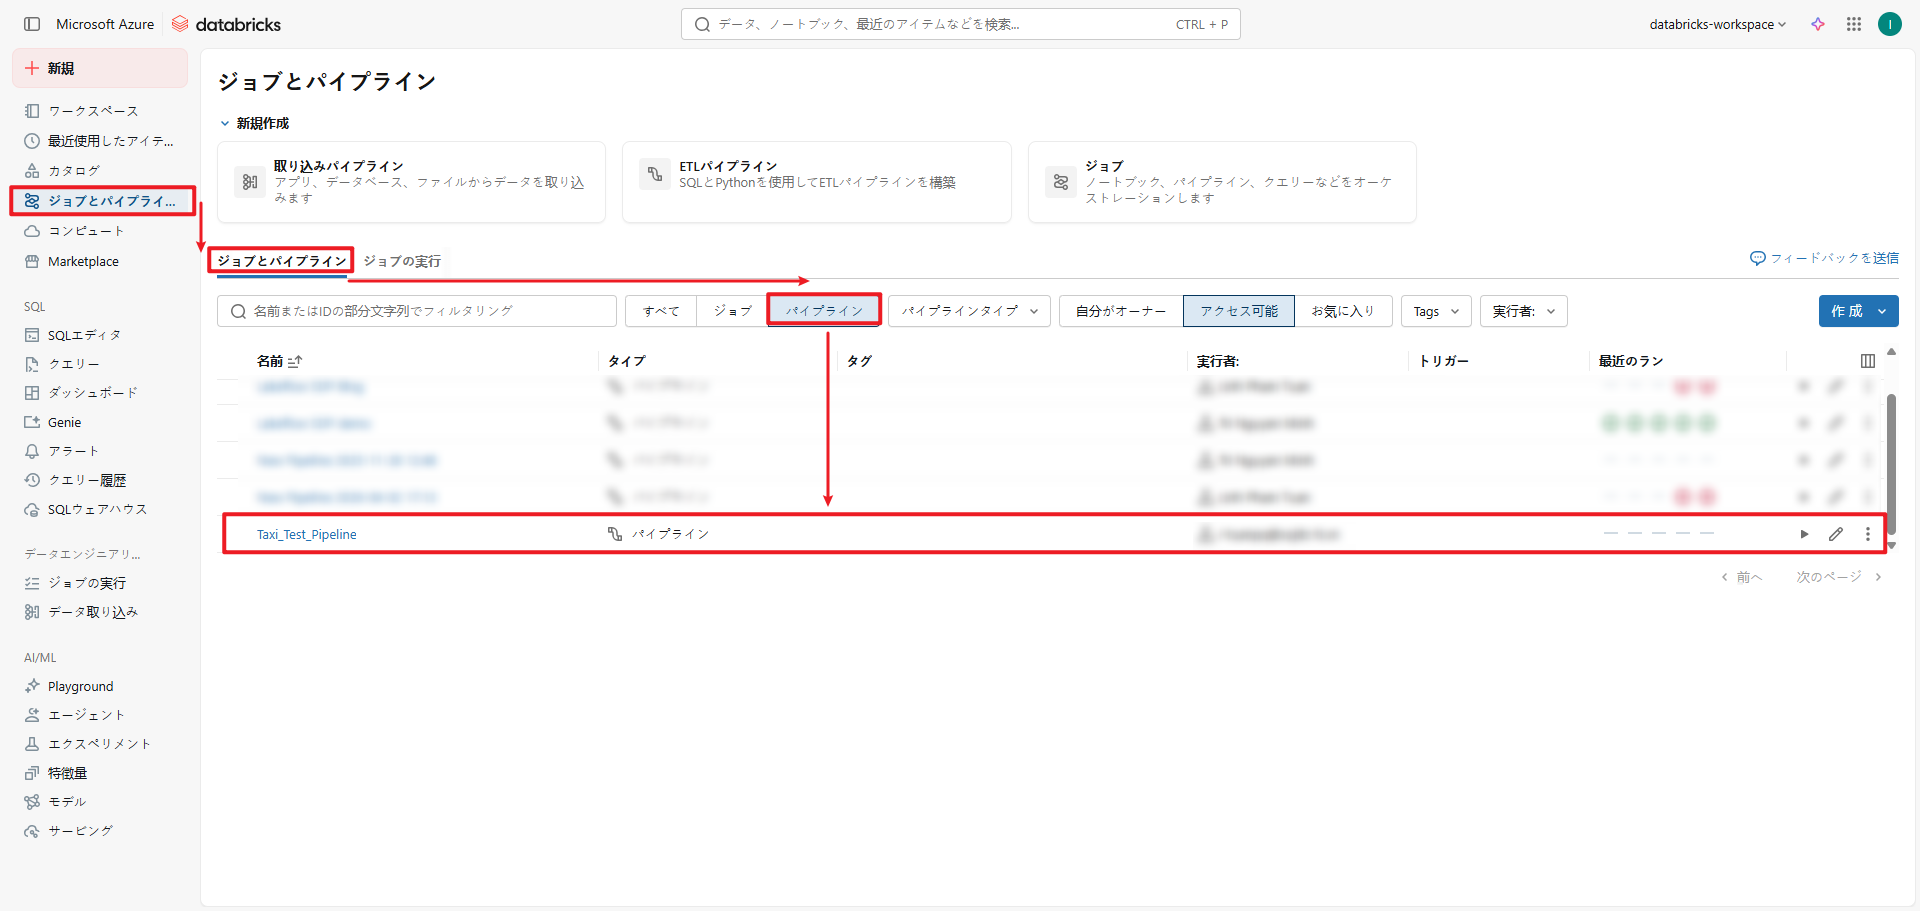This screenshot has height=911, width=1920.
Task: Toggle the お気に入り filter
Action: coord(1342,311)
